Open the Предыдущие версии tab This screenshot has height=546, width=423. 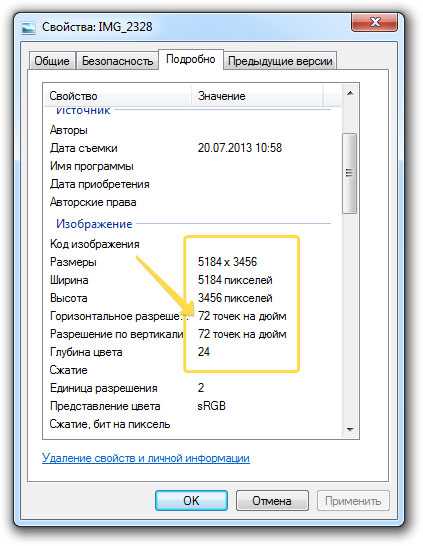[x=280, y=61]
